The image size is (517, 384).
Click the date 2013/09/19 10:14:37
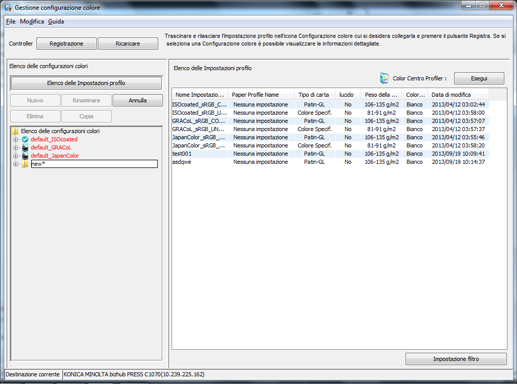pos(458,162)
